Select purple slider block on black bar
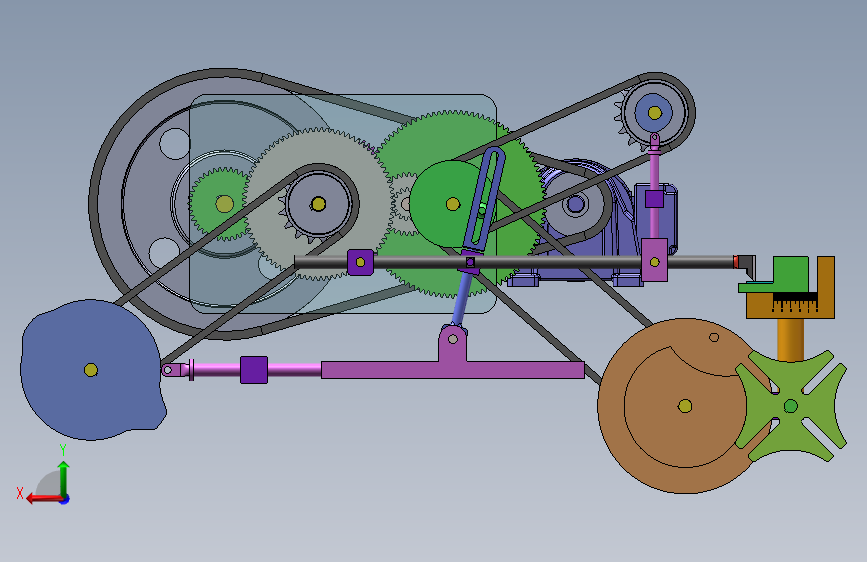867x562 pixels. (x=361, y=262)
